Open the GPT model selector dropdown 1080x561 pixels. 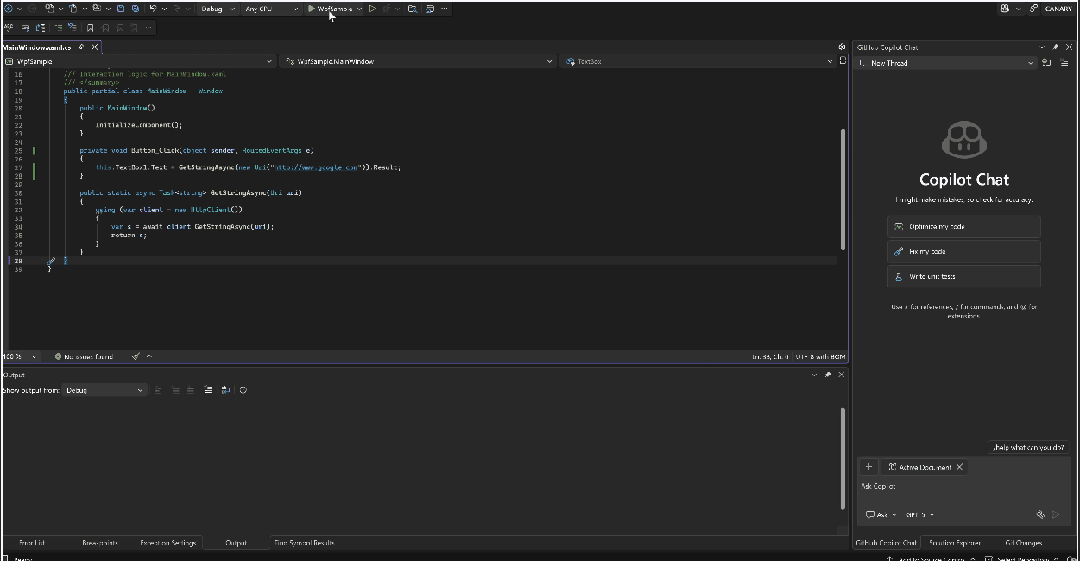pyautogui.click(x=920, y=515)
